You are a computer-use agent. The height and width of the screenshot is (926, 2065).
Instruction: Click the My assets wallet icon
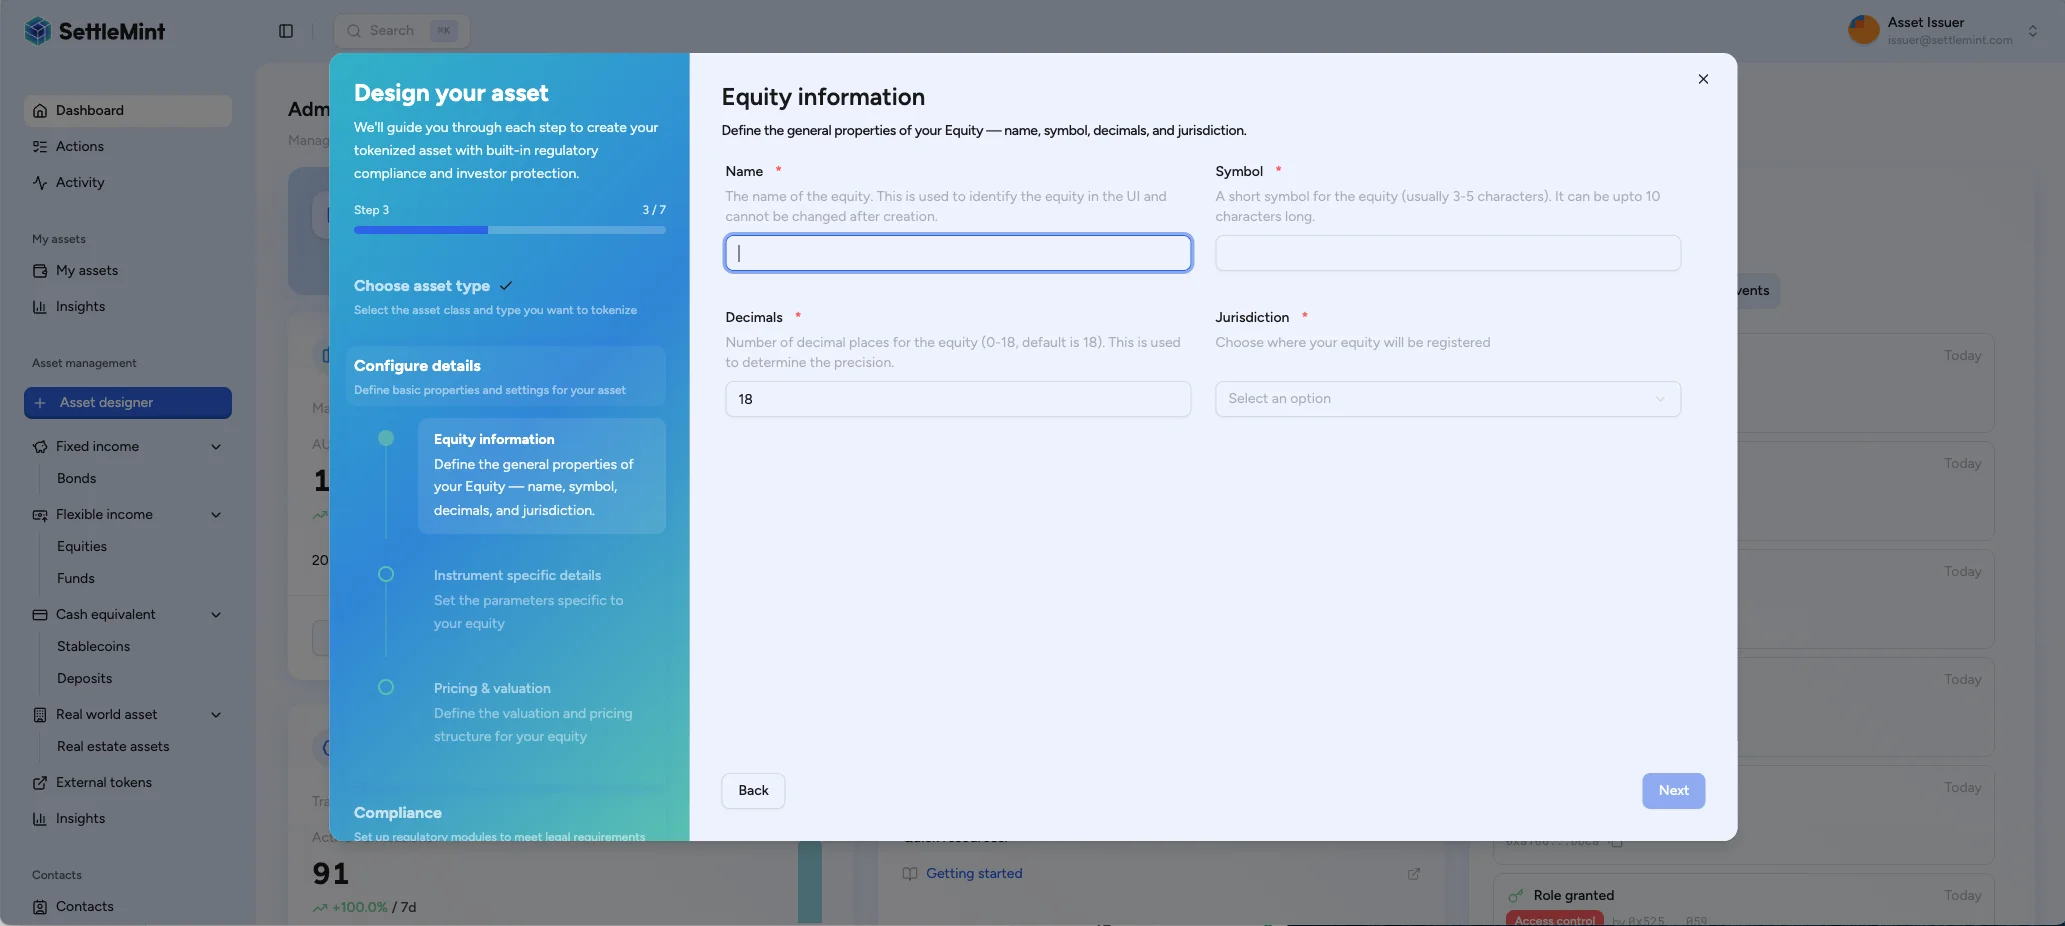point(40,271)
